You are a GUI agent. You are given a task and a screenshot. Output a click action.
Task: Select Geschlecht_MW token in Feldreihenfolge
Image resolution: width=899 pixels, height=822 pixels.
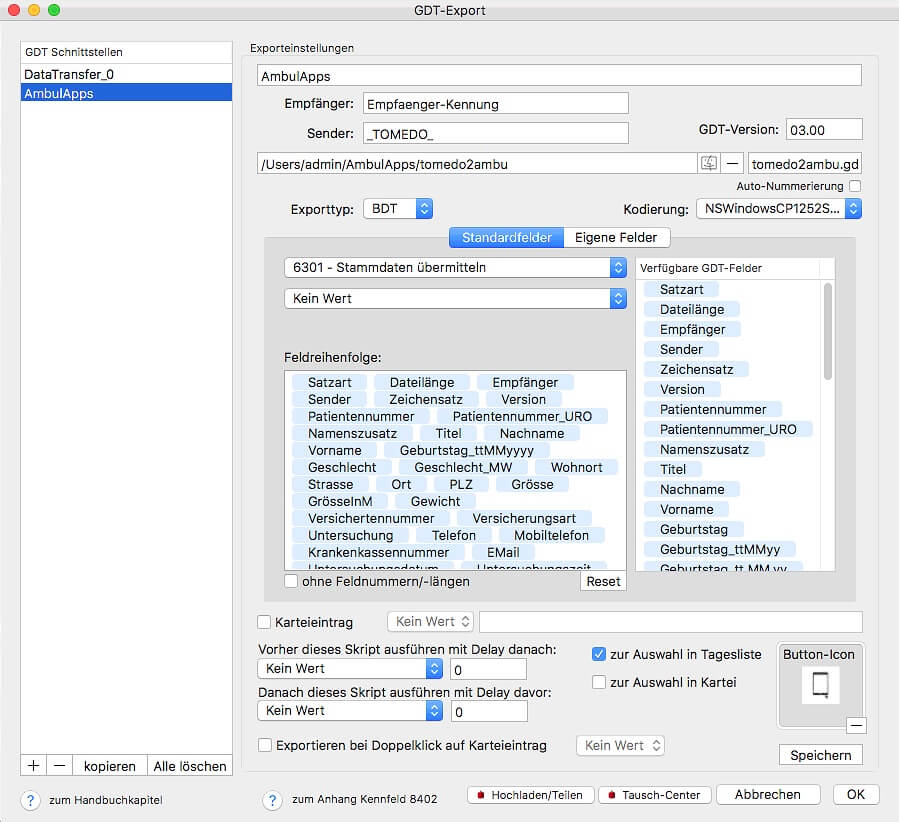463,468
